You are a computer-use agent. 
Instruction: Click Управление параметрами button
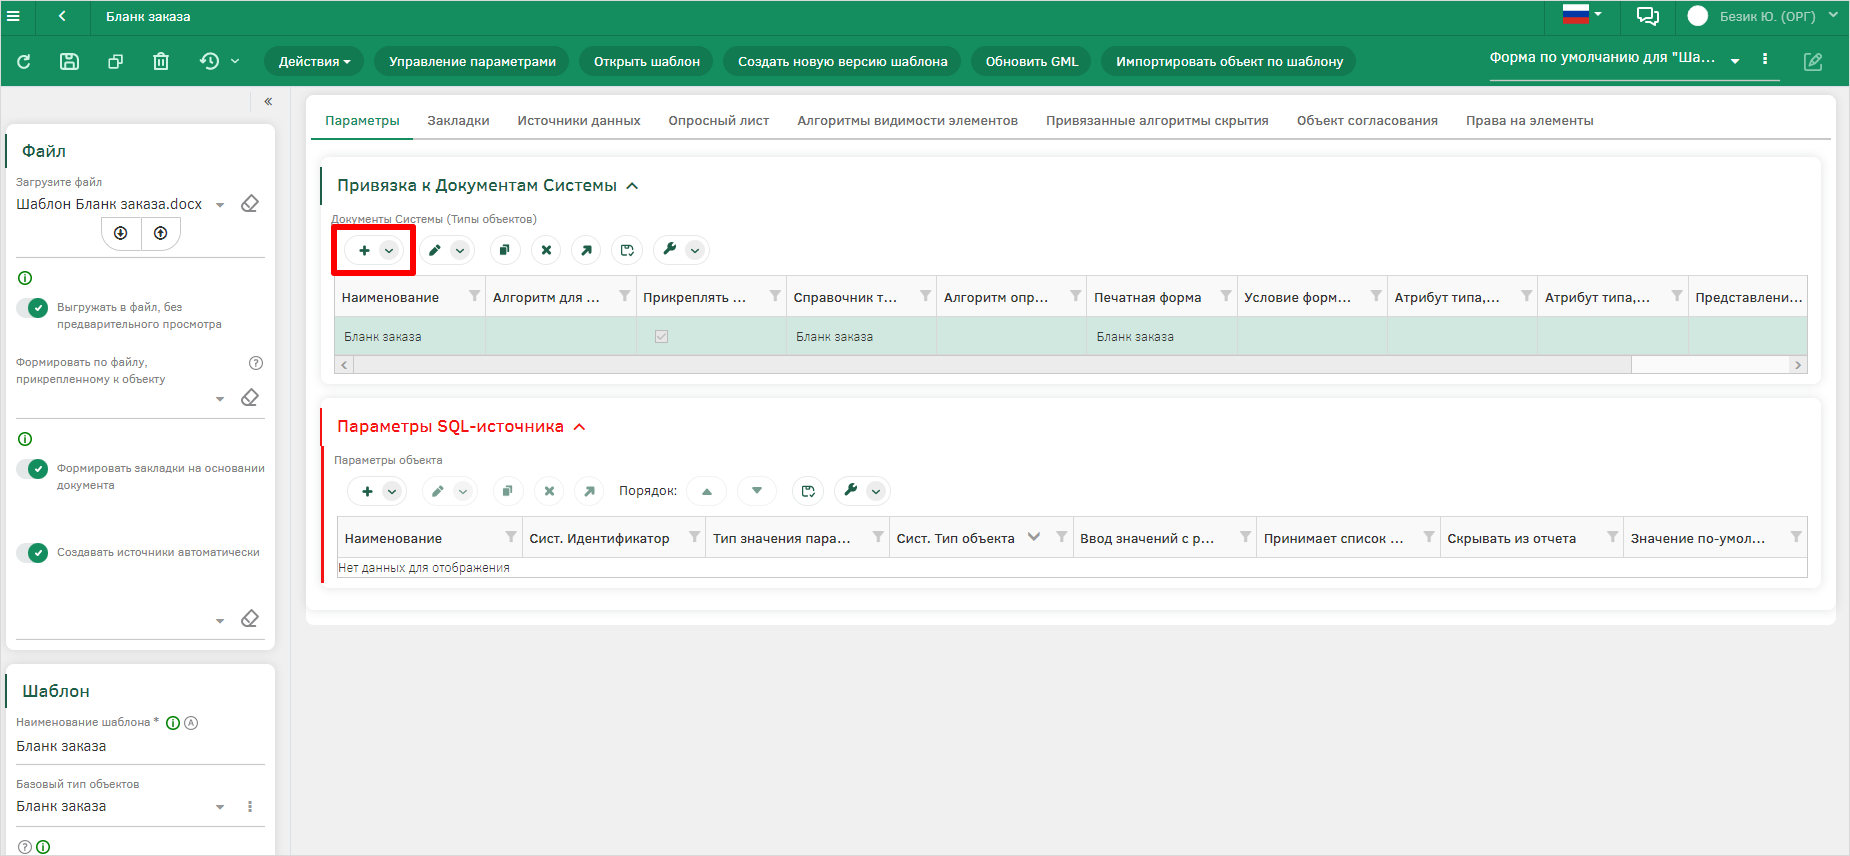472,62
